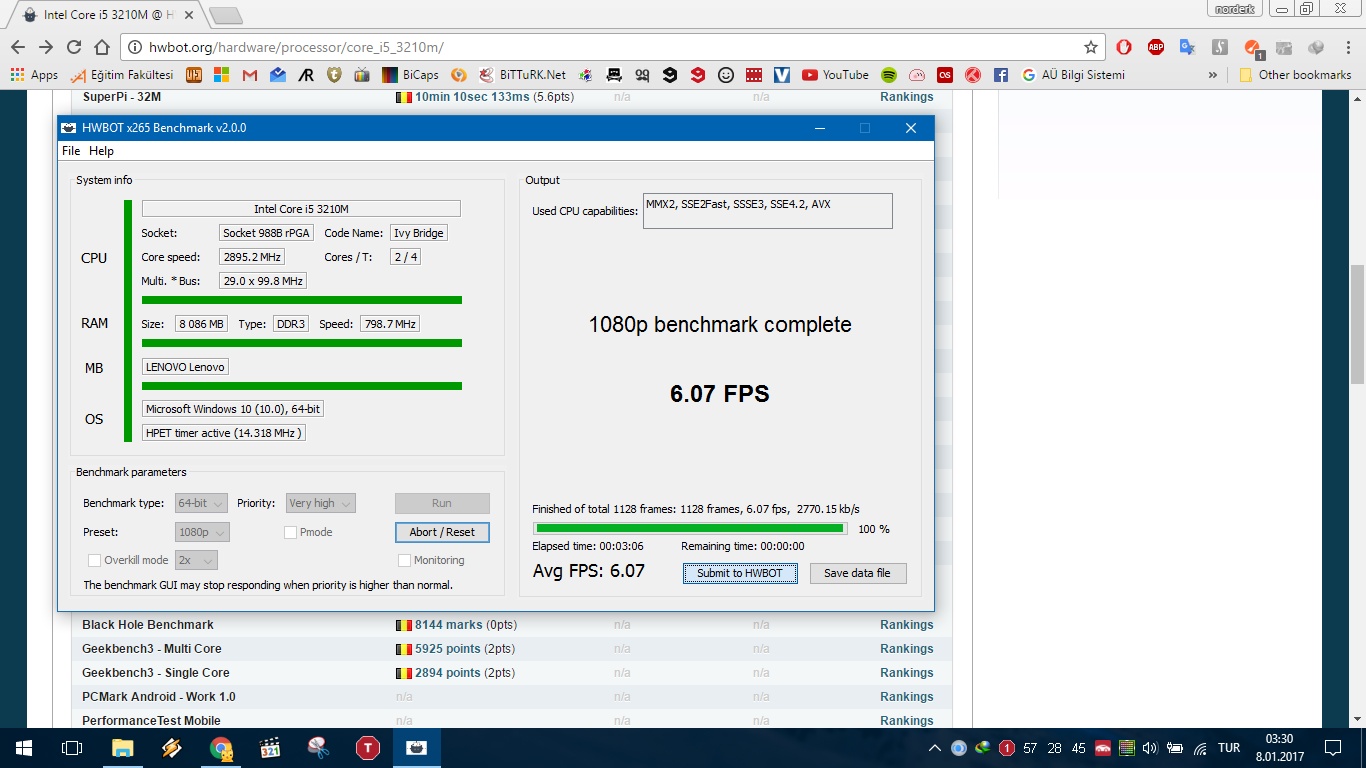Open 2894 points Geekbench3 Single Core link
1366x768 pixels.
click(x=447, y=673)
